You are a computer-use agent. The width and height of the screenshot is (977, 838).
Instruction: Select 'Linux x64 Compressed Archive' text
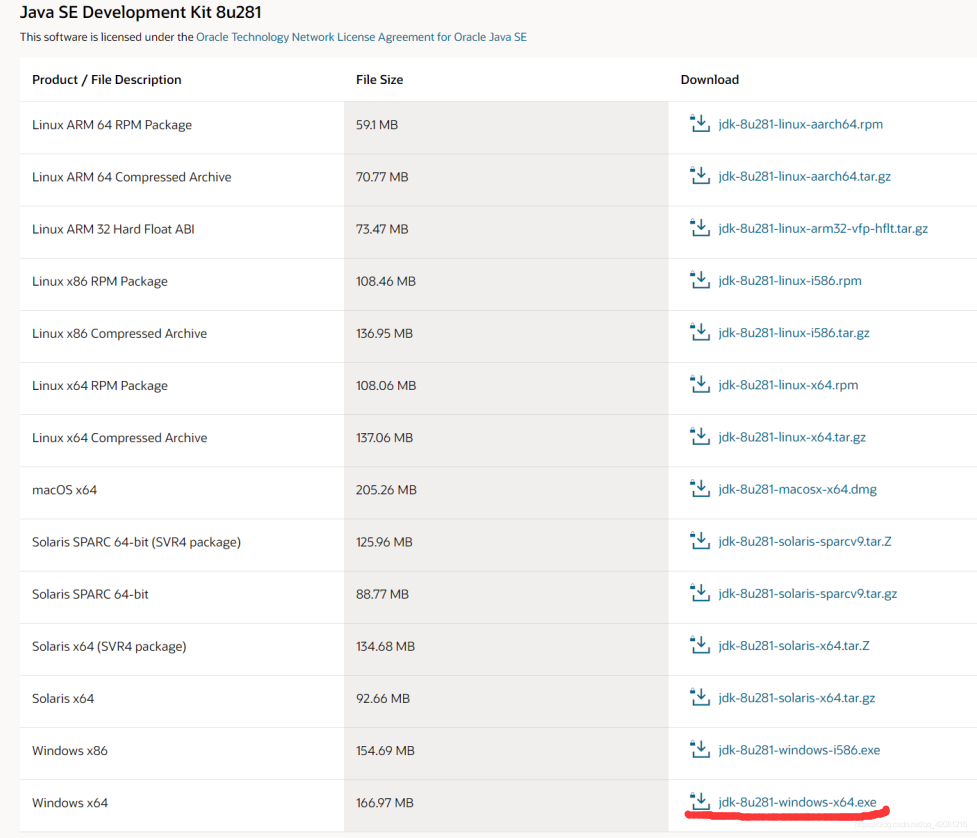click(x=120, y=438)
